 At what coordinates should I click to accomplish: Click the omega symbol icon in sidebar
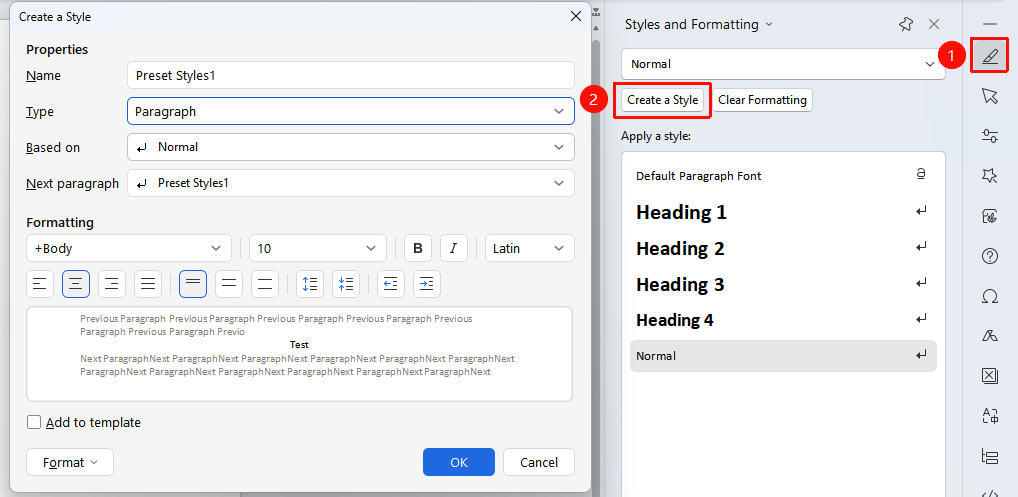click(989, 297)
